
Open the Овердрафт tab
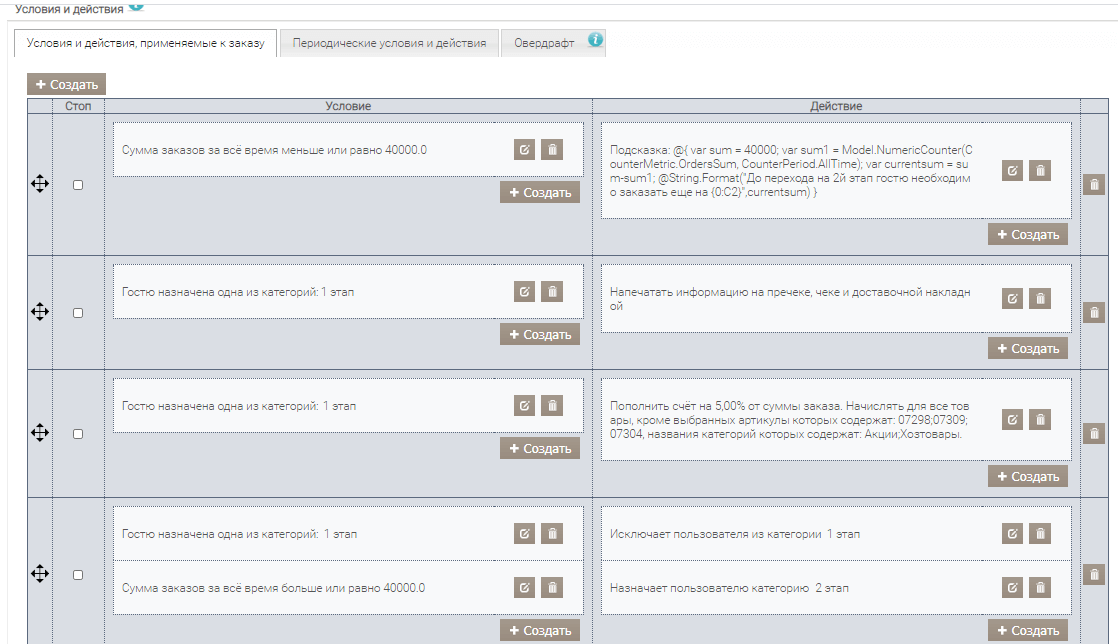[x=543, y=44]
